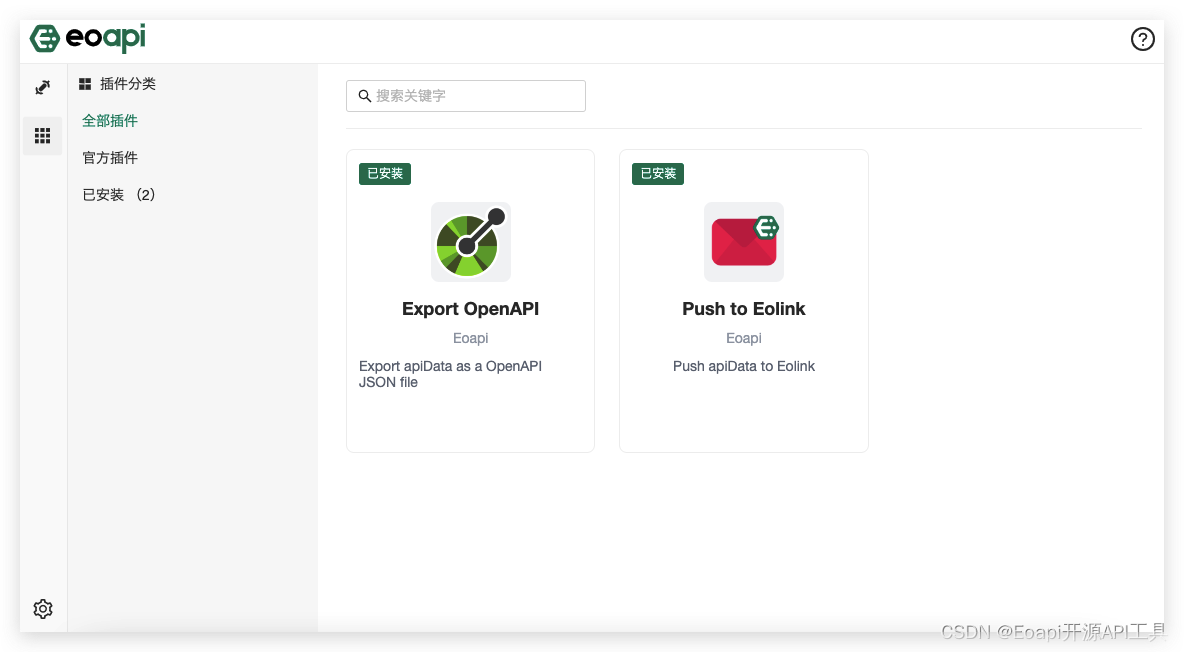Select the plugin grid sidebar icon
Viewport: 1184px width, 652px height.
(x=42, y=136)
